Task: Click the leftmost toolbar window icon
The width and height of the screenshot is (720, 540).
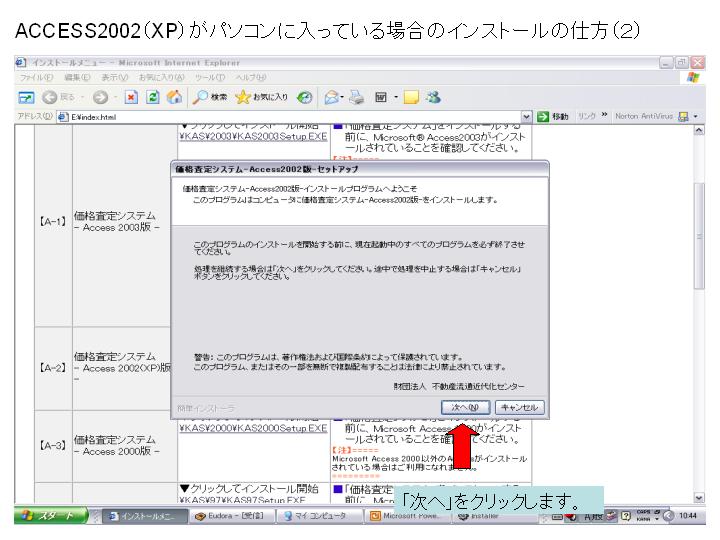Action: (x=26, y=97)
